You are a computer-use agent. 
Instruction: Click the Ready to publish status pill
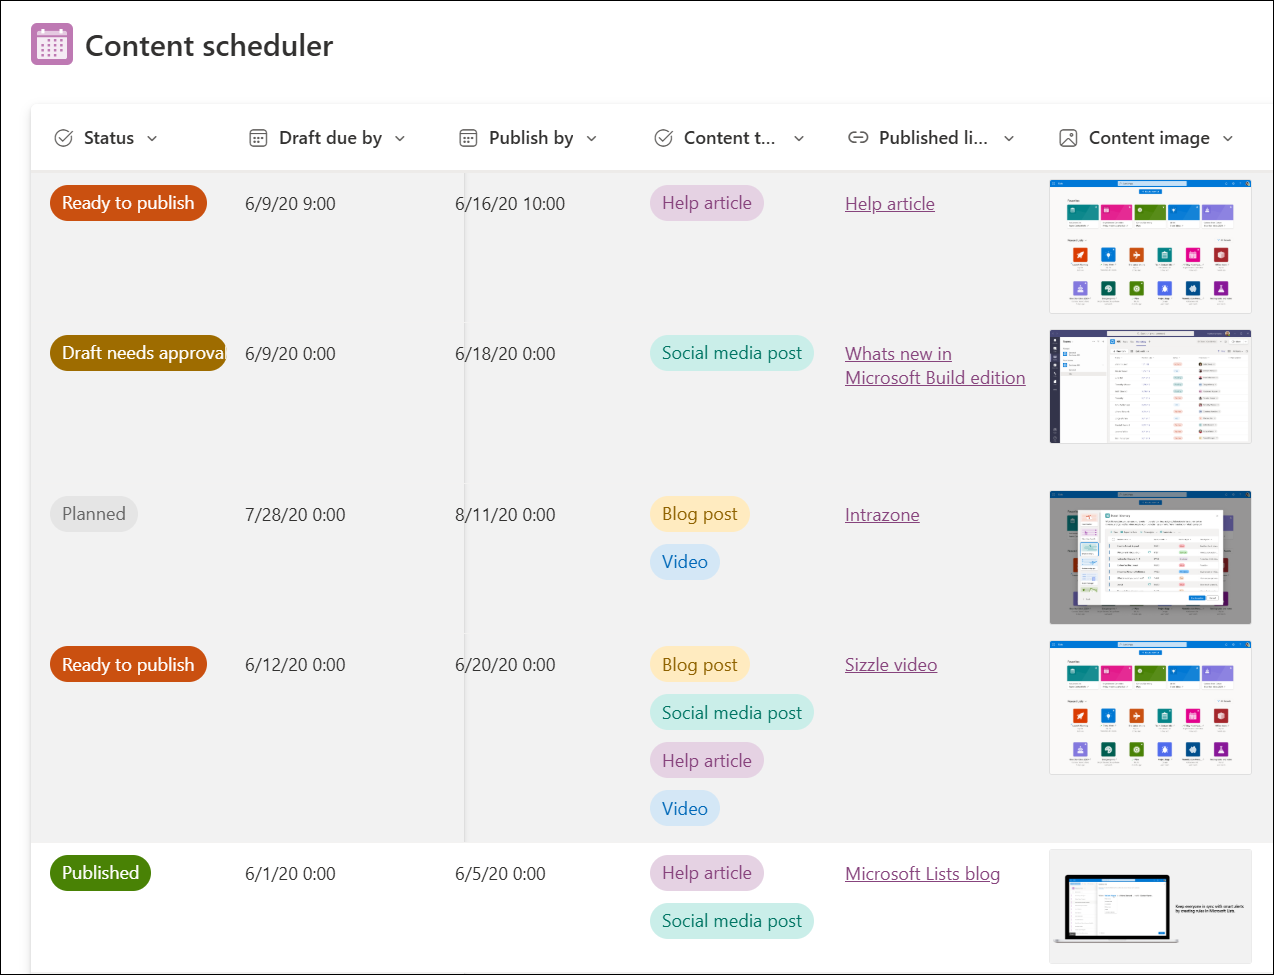pyautogui.click(x=128, y=203)
